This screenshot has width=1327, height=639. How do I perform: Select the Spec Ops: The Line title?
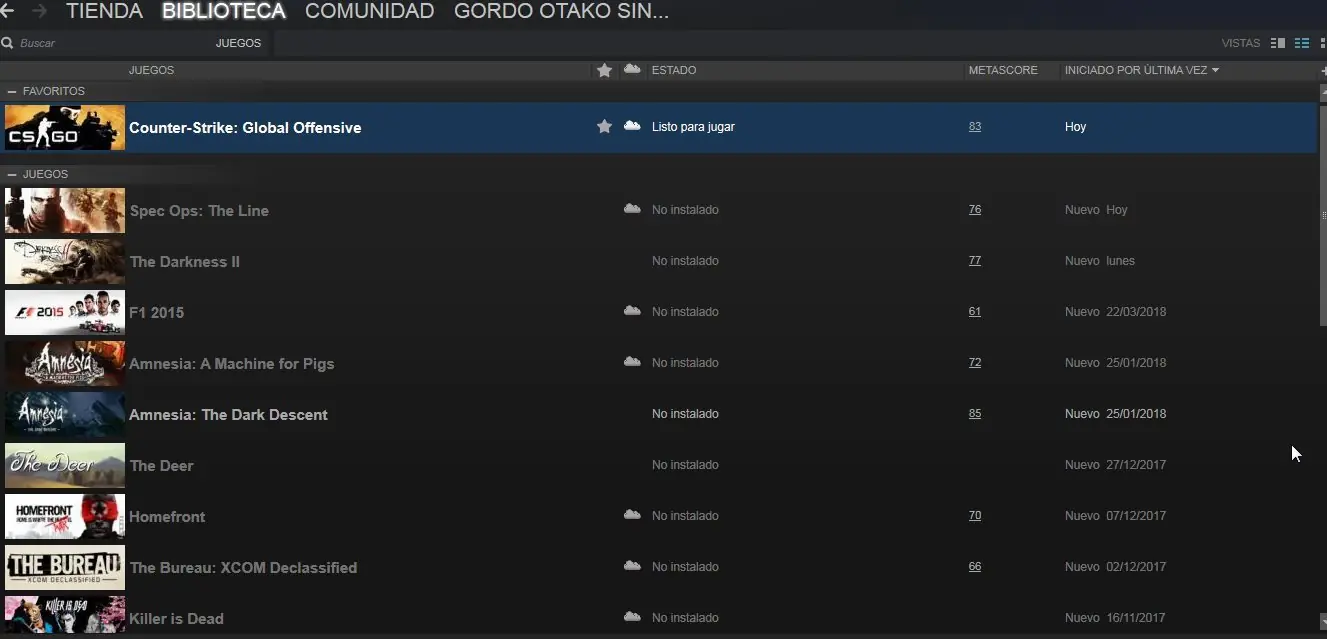[199, 211]
